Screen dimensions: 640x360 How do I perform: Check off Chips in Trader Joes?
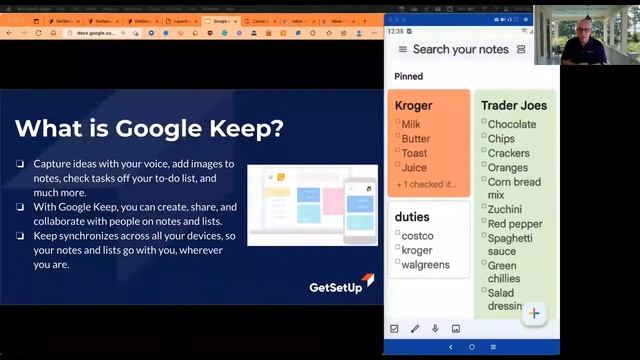click(484, 136)
